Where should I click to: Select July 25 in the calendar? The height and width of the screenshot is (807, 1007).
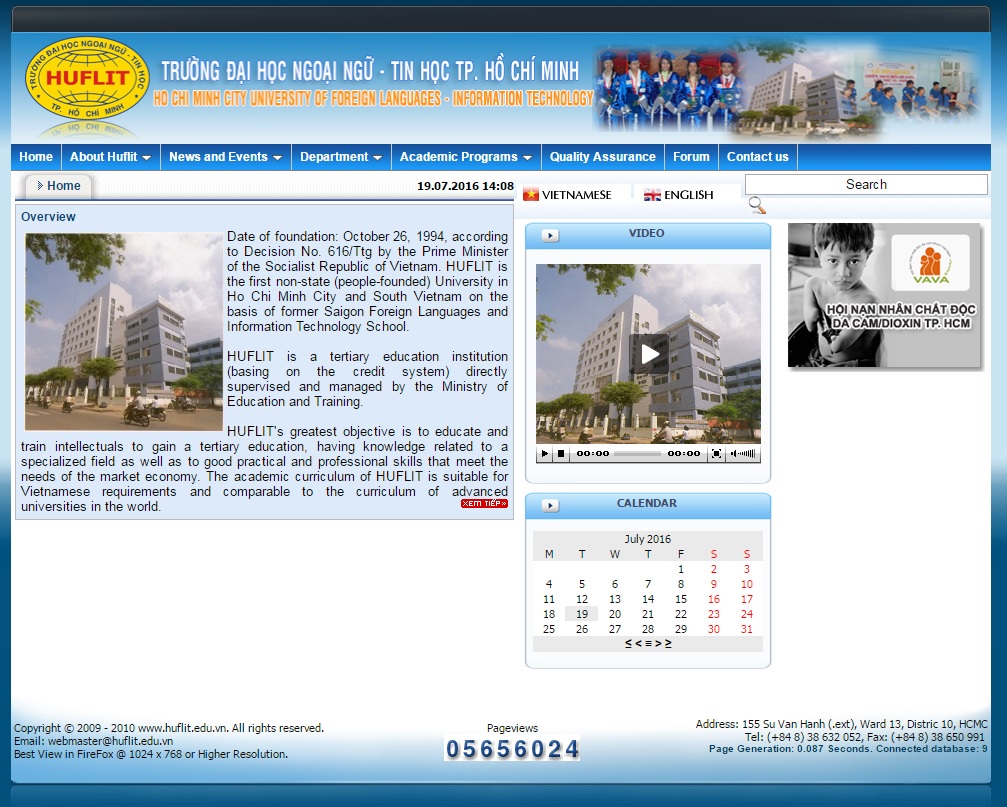click(549, 629)
